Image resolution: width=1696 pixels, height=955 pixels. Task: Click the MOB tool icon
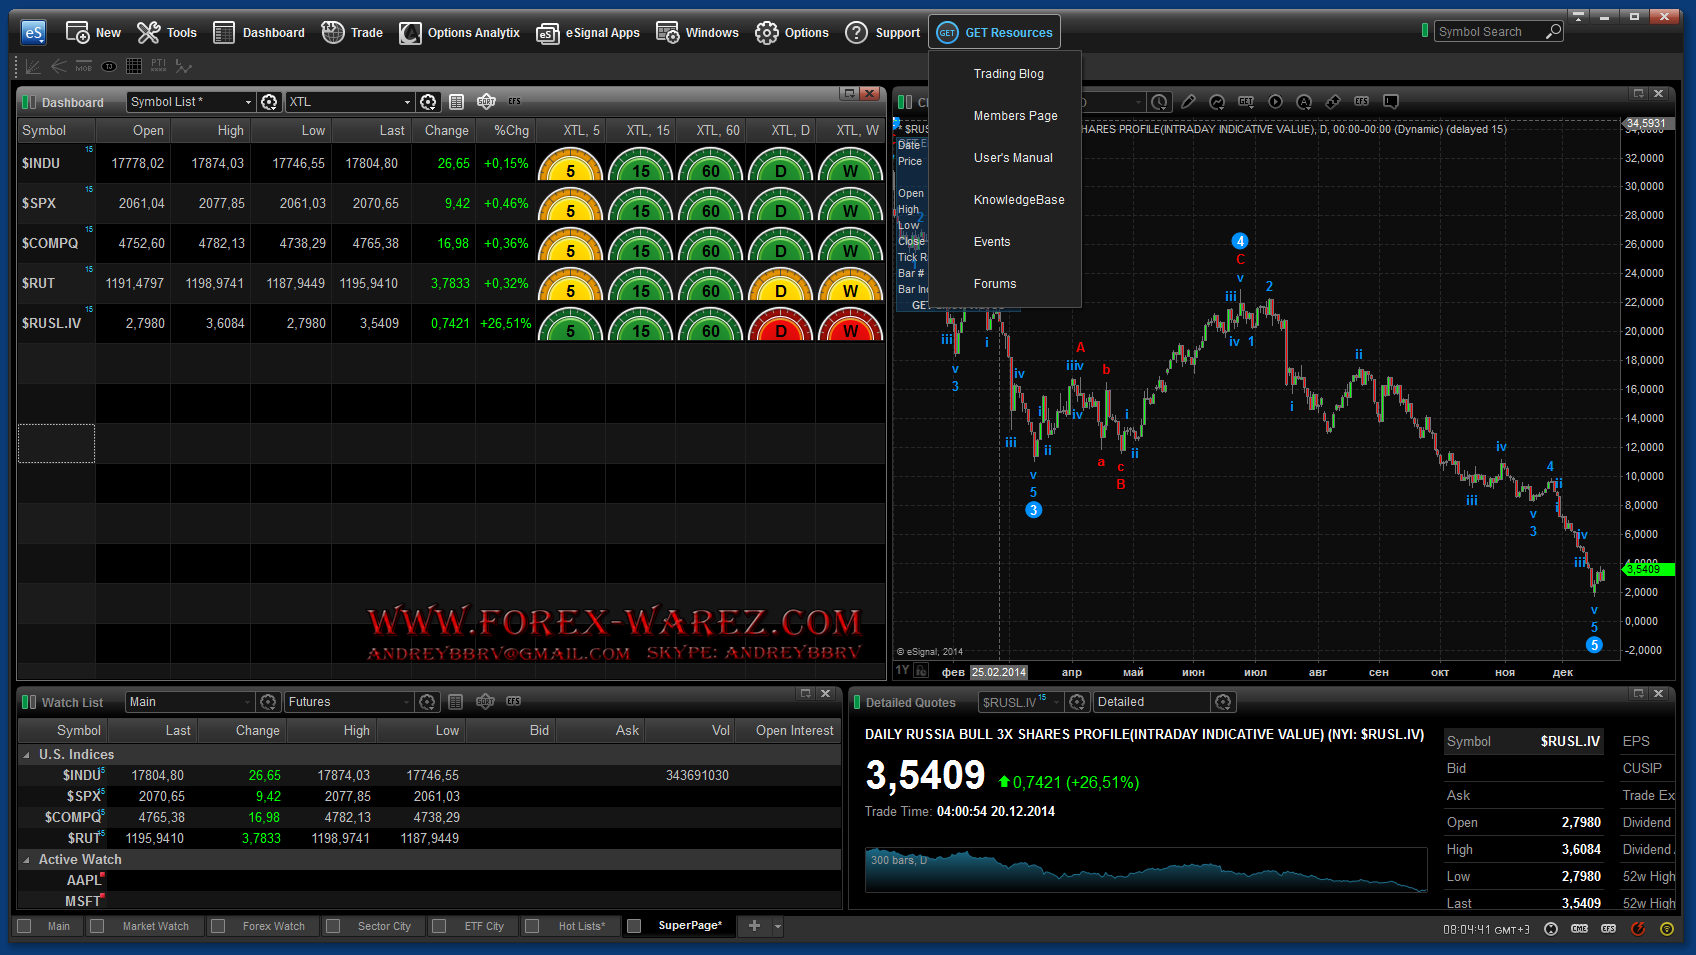84,67
